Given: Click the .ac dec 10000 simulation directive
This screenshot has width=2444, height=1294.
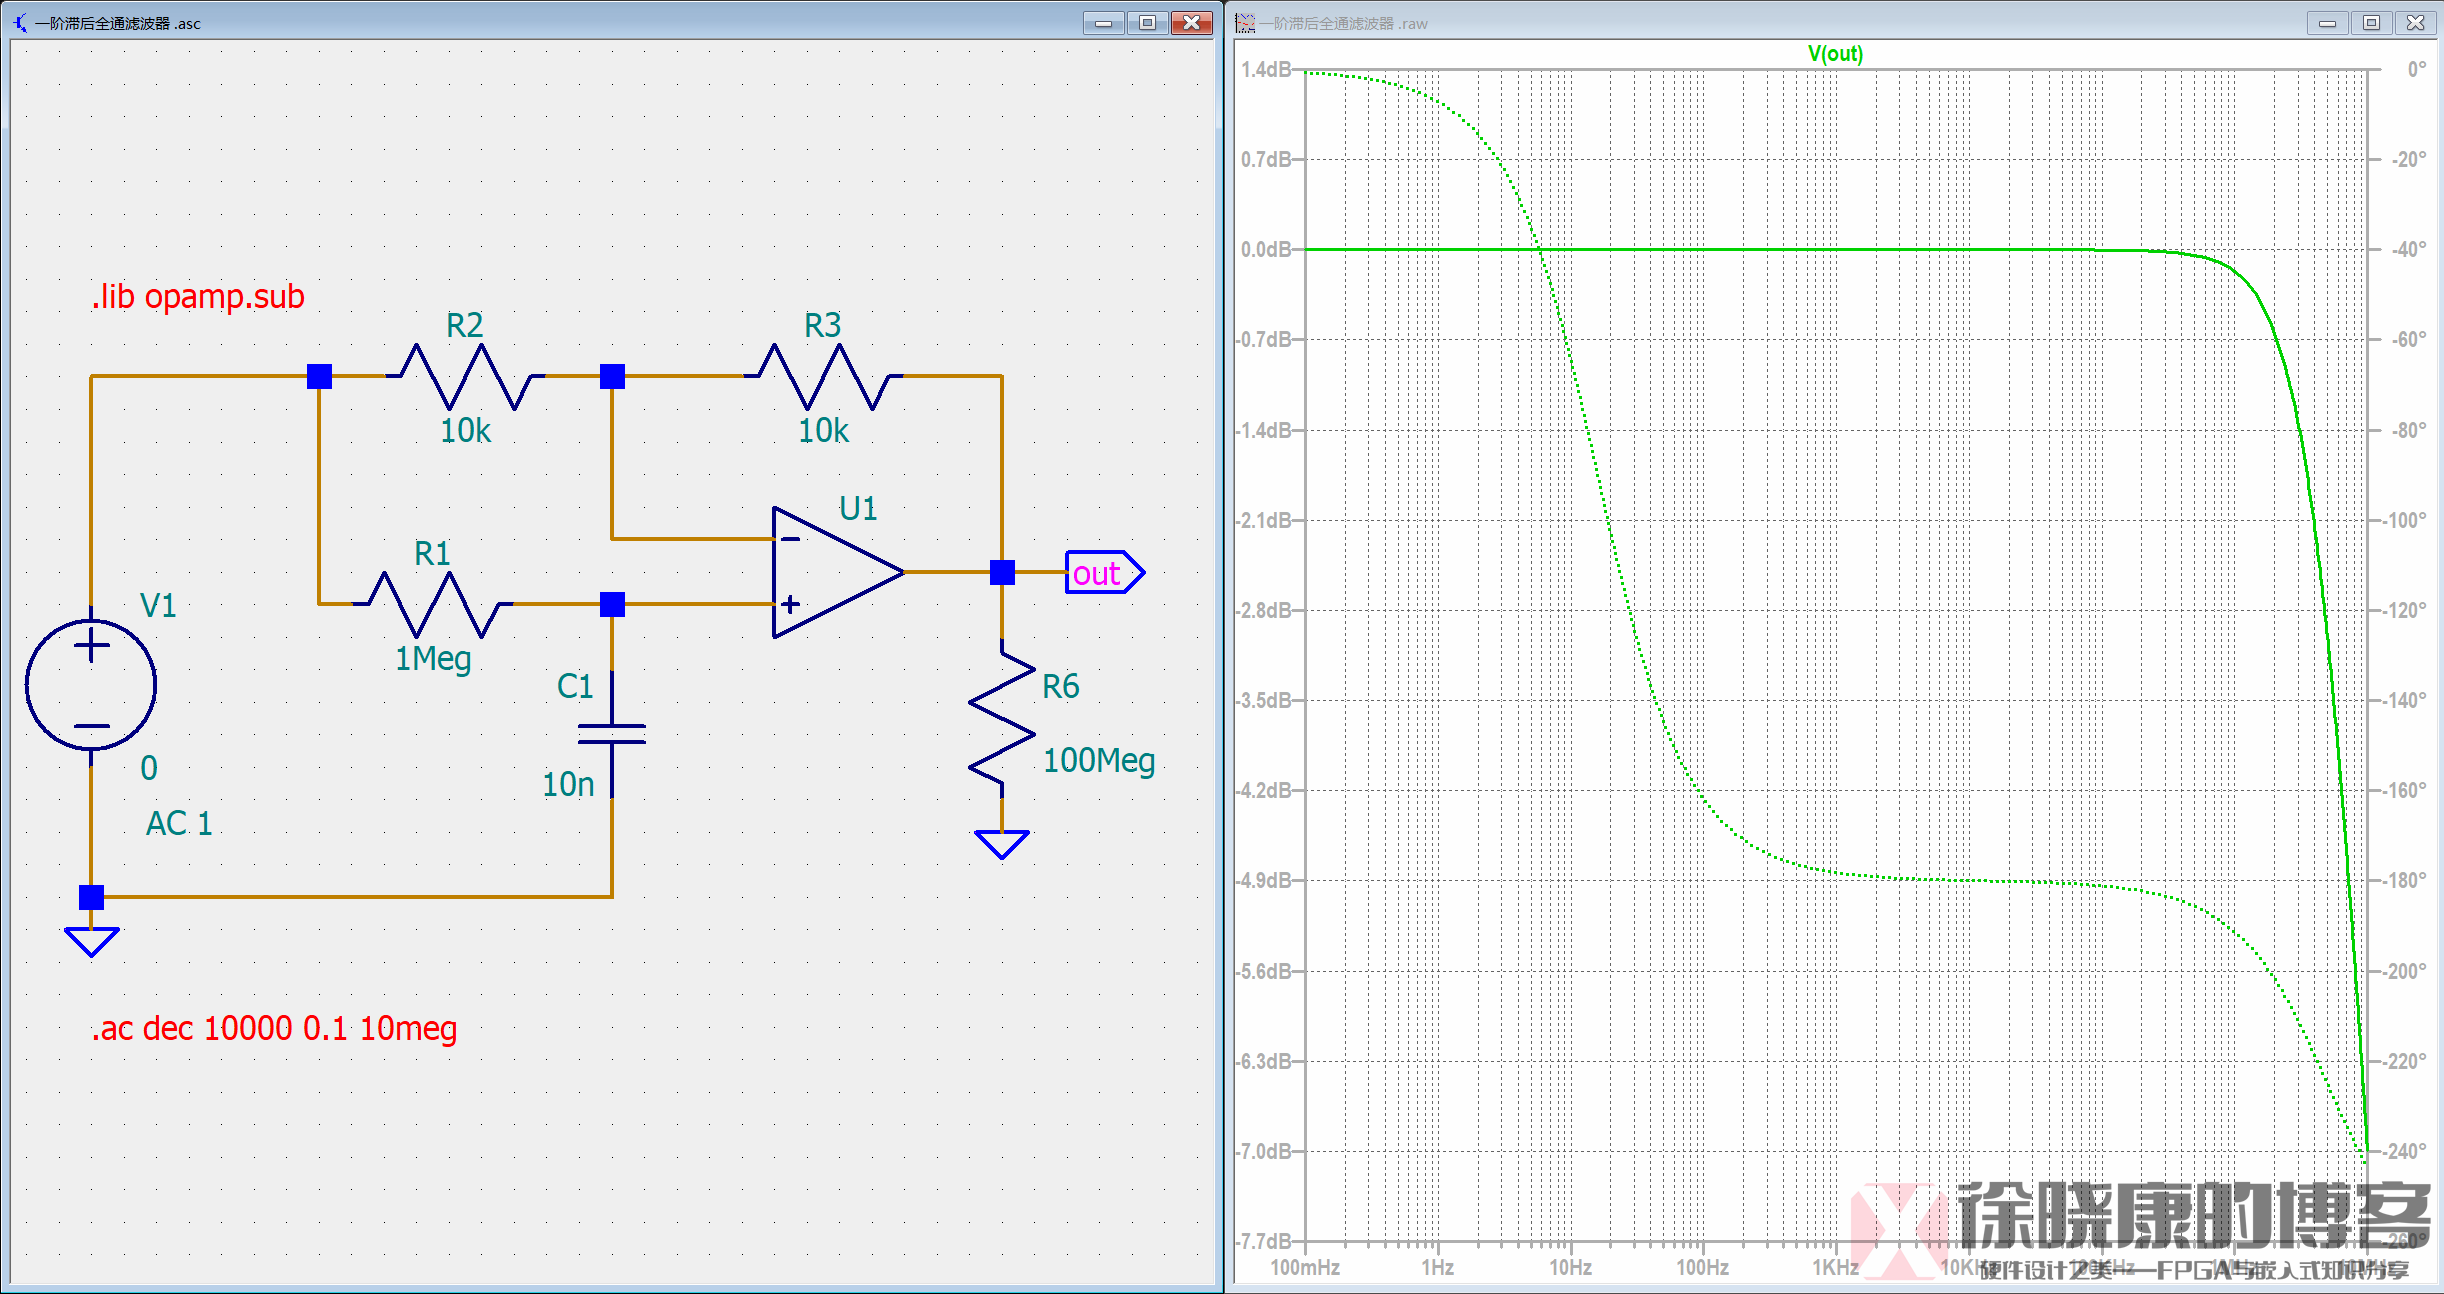Looking at the screenshot, I should point(274,1028).
